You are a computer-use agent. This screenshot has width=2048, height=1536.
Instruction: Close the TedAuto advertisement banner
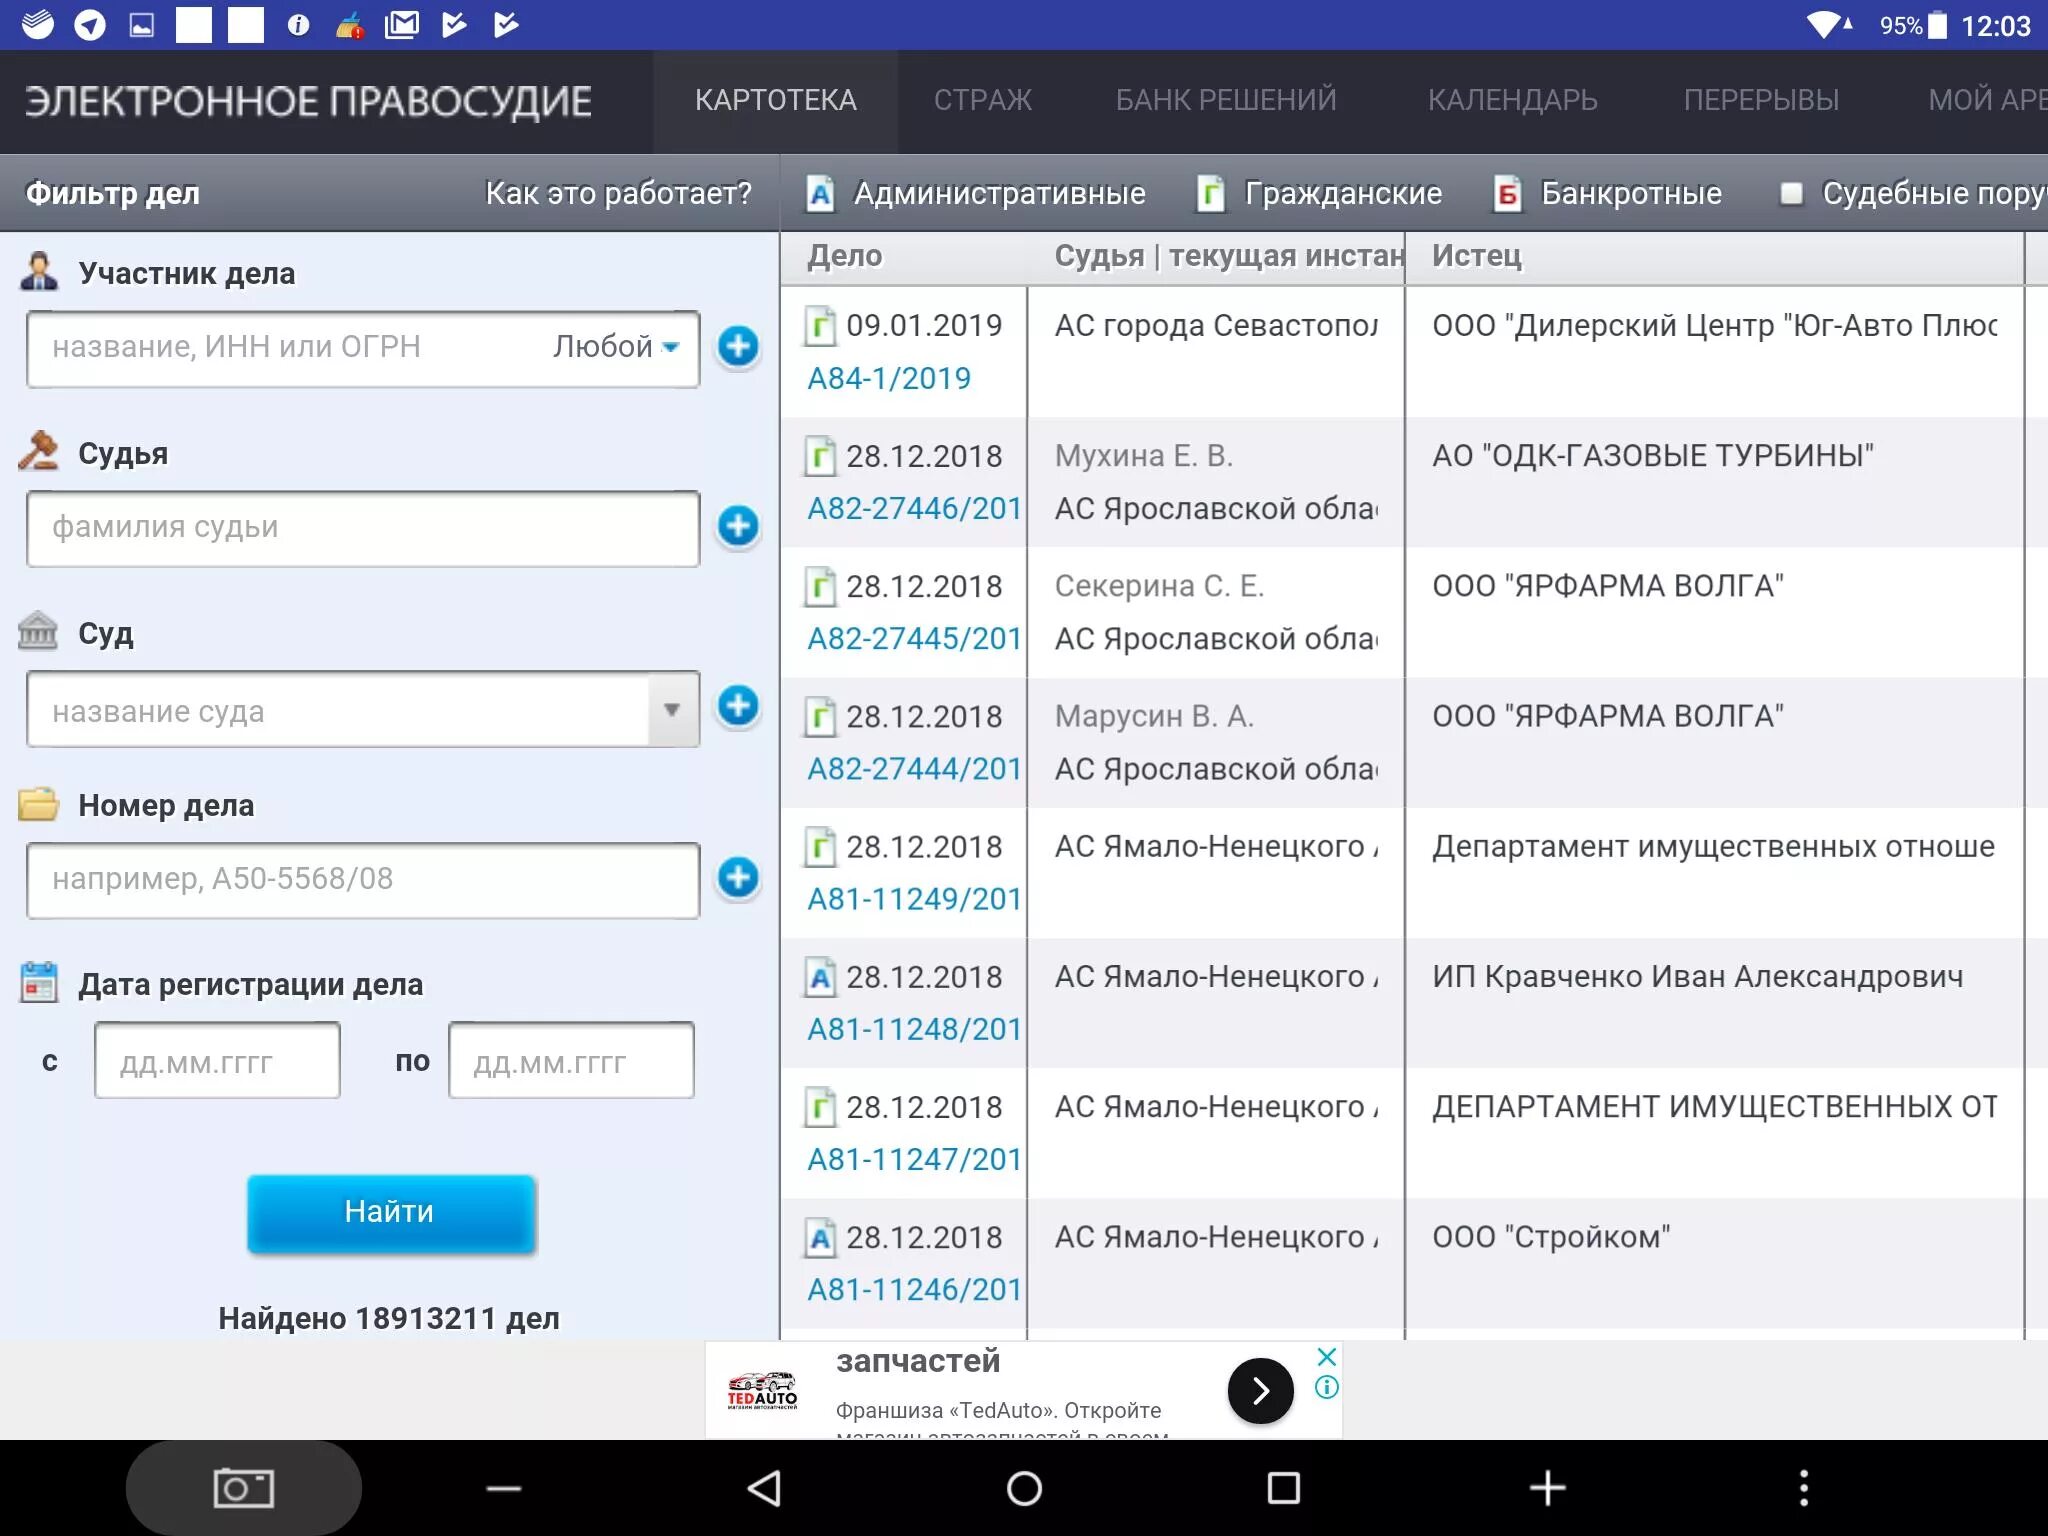(1326, 1357)
